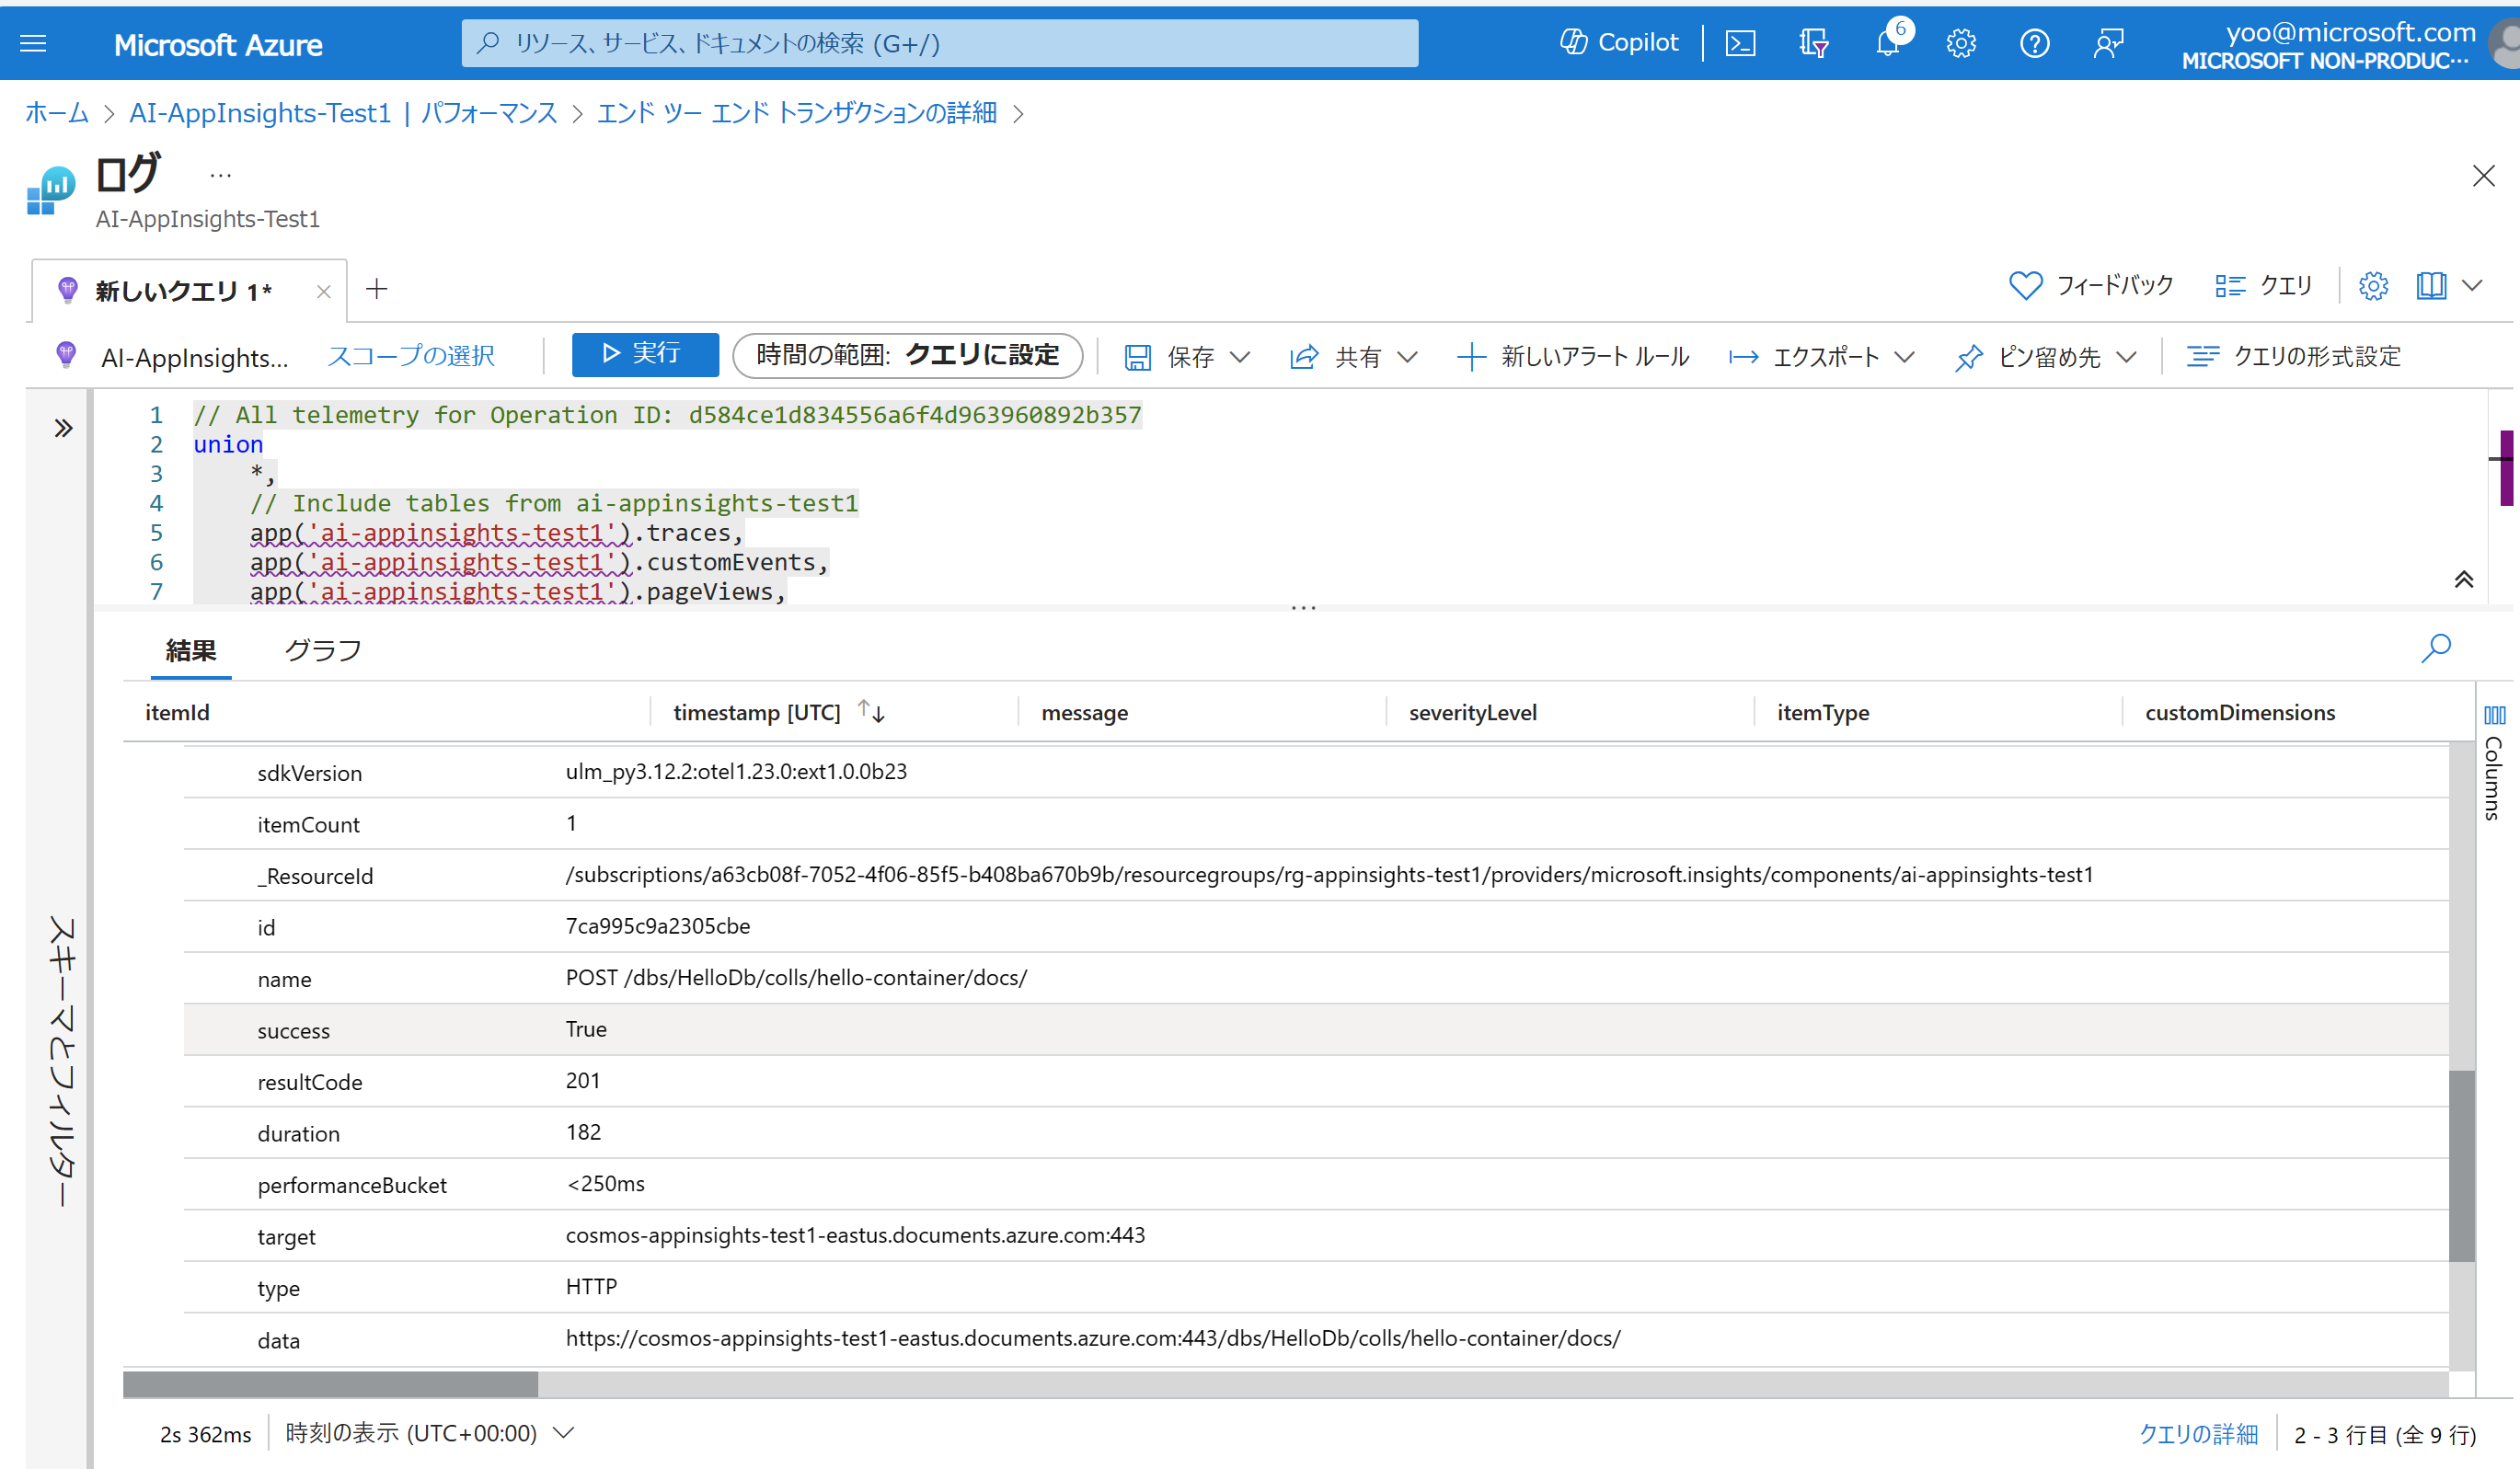Switch to the グラフ tab
Screen dimensions: 2520x1469
(x=322, y=649)
